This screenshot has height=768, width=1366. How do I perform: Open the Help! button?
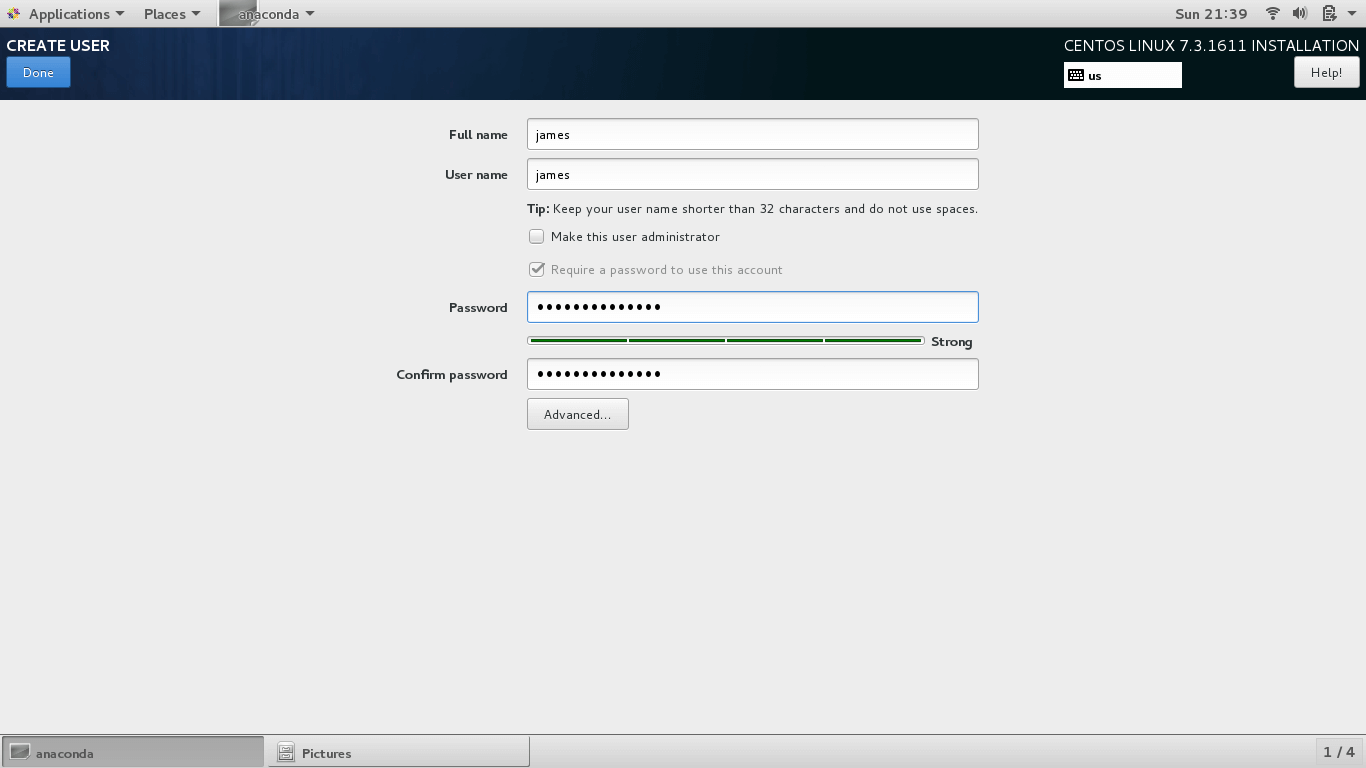(1326, 72)
